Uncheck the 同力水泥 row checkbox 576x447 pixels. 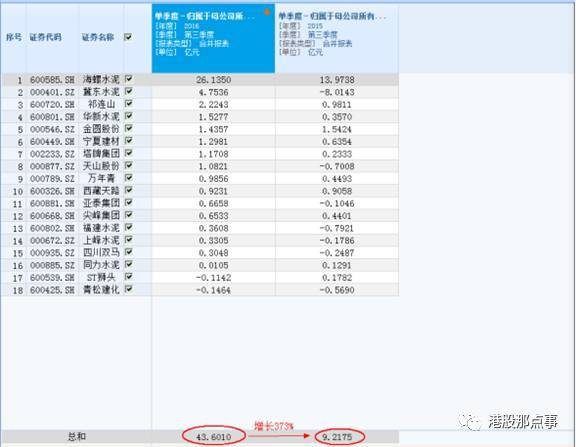coord(129,264)
